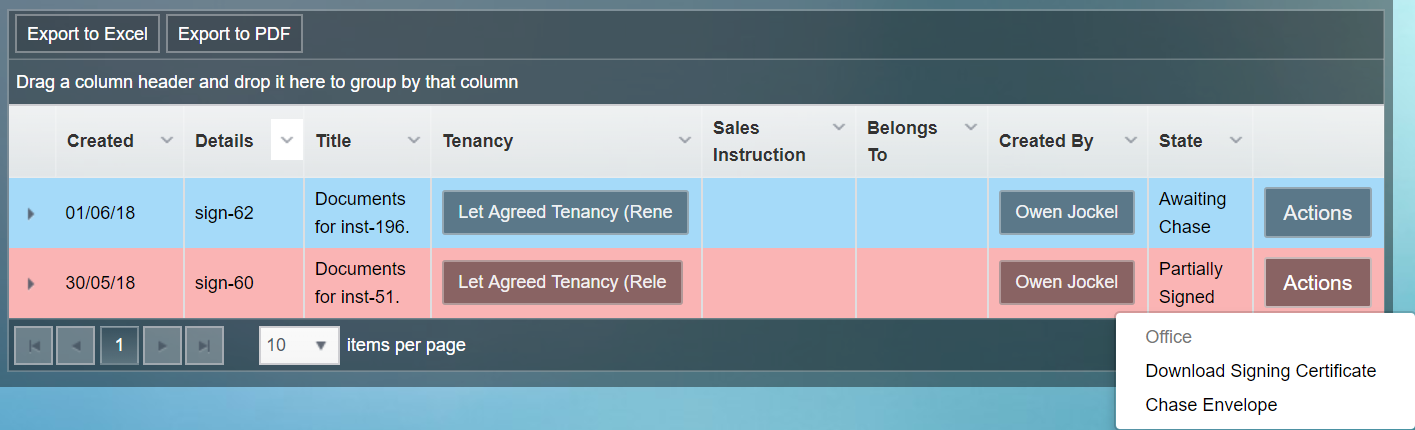Open State column menu arrow
Image resolution: width=1415 pixels, height=430 pixels.
pyautogui.click(x=1236, y=140)
